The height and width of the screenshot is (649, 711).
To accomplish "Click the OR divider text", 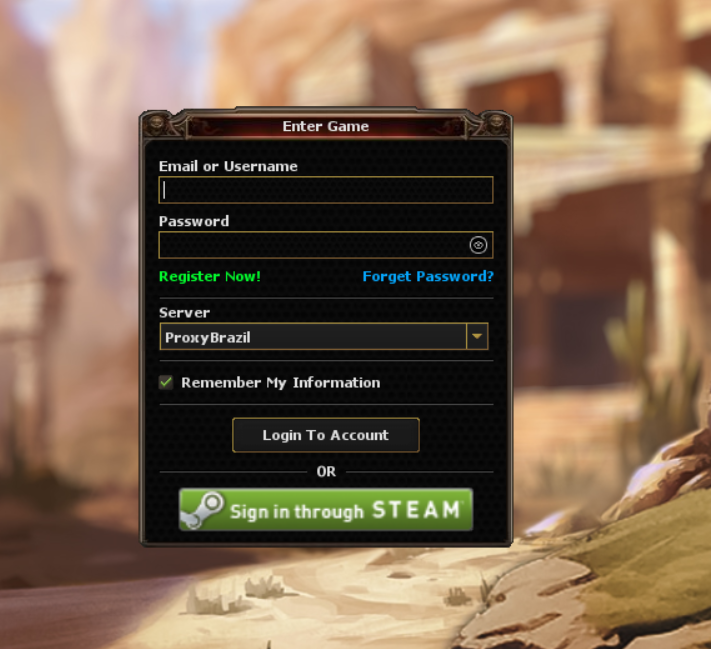I will click(x=326, y=472).
